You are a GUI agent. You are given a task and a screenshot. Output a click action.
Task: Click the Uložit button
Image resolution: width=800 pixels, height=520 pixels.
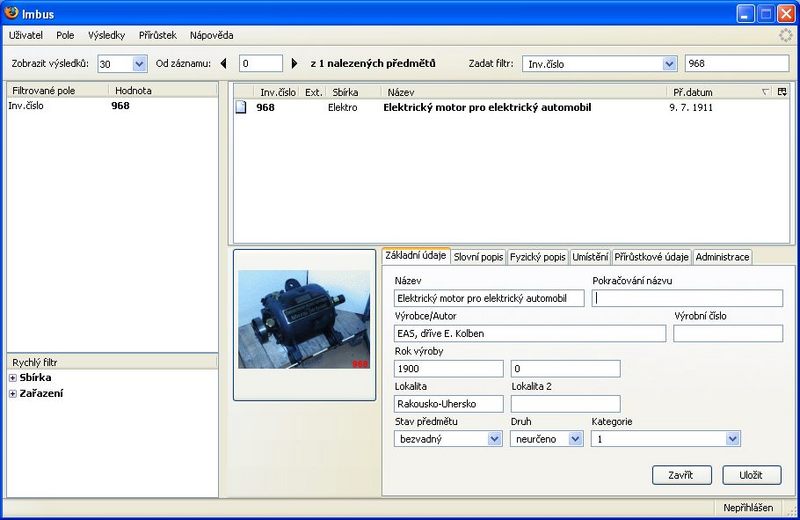(751, 475)
